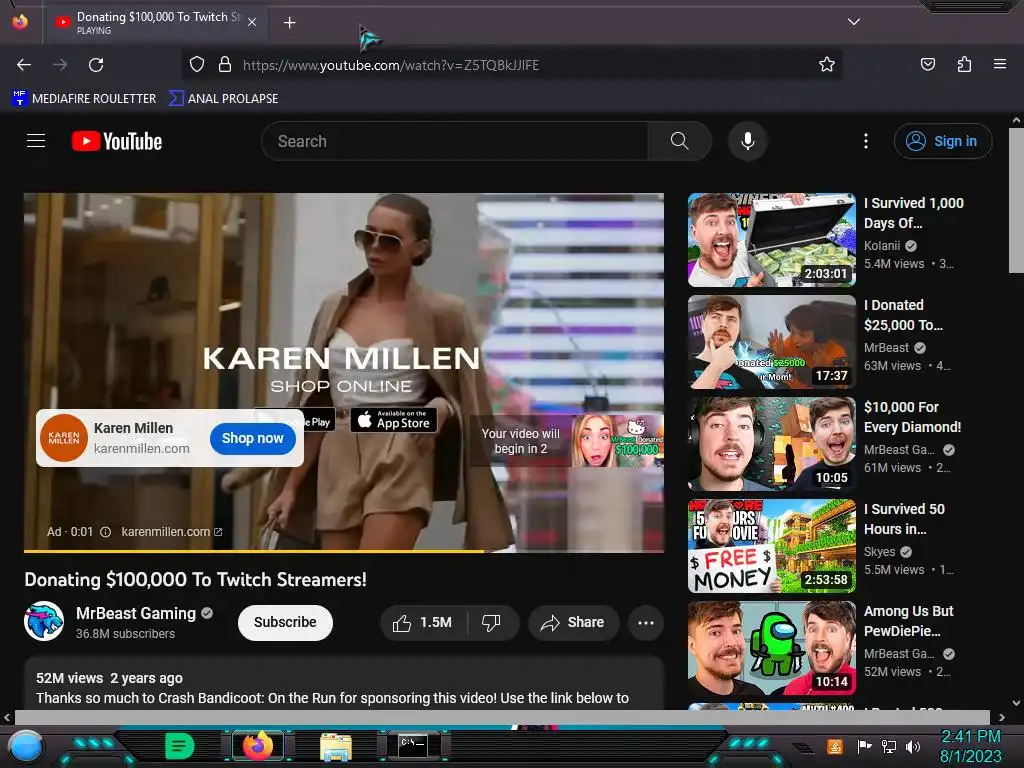Viewport: 1024px width, 768px height.
Task: Click the I Survived 1,000 Days Of title
Action: point(914,213)
